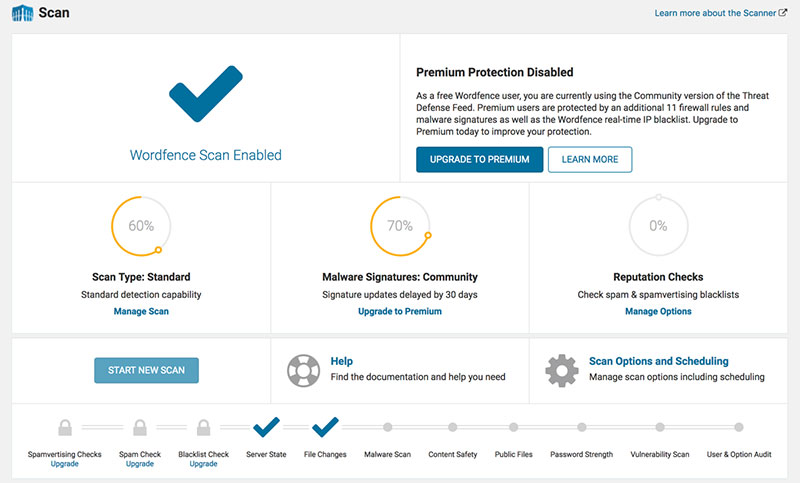Open the Manage Scan link
Screen dimensions: 800x483
pos(141,311)
